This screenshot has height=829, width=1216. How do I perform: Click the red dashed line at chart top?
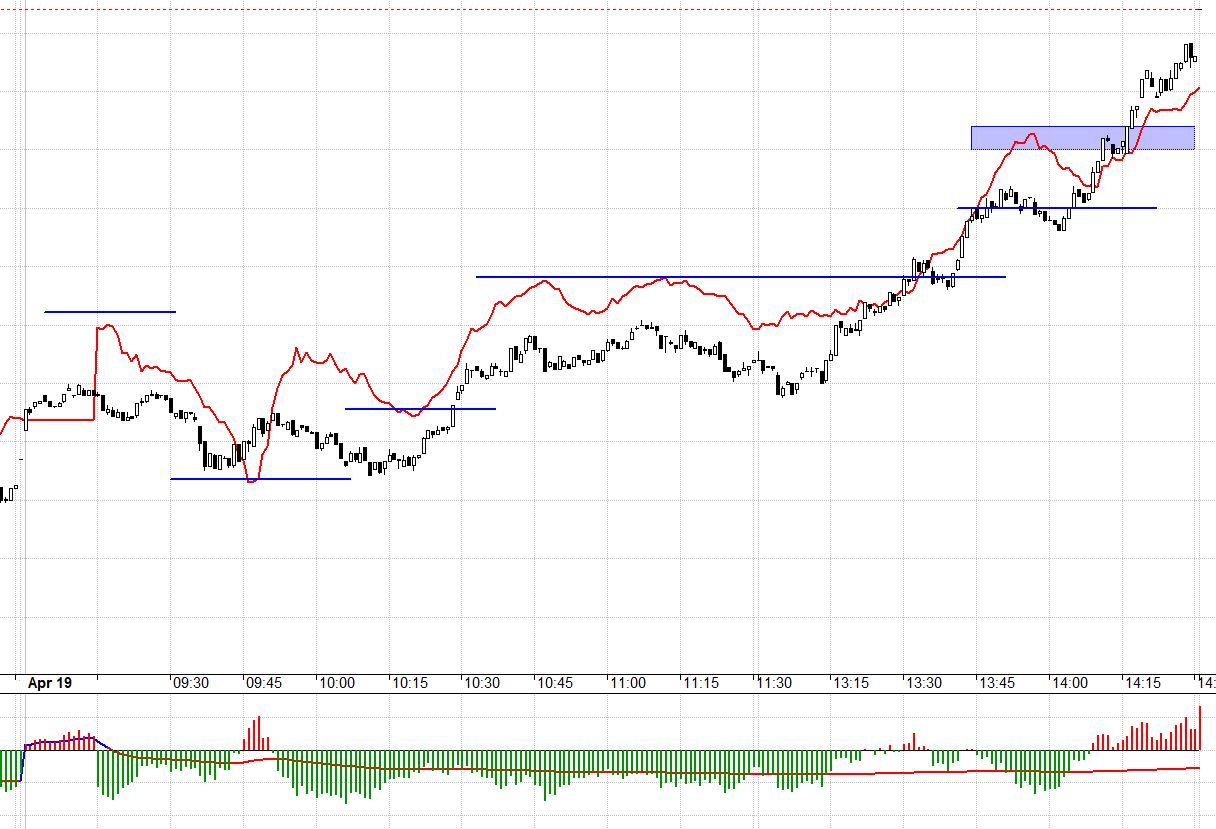tap(600, 9)
